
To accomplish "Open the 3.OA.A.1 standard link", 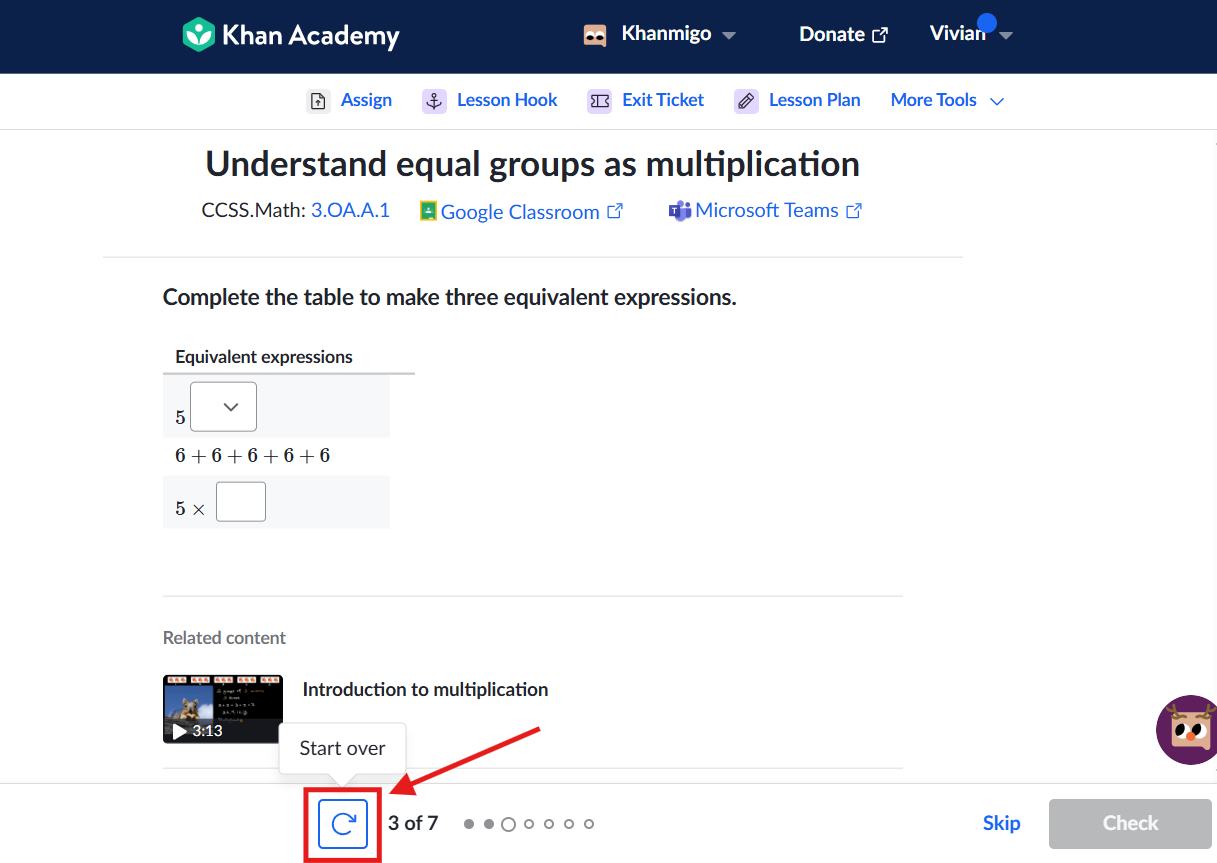I will pos(350,211).
